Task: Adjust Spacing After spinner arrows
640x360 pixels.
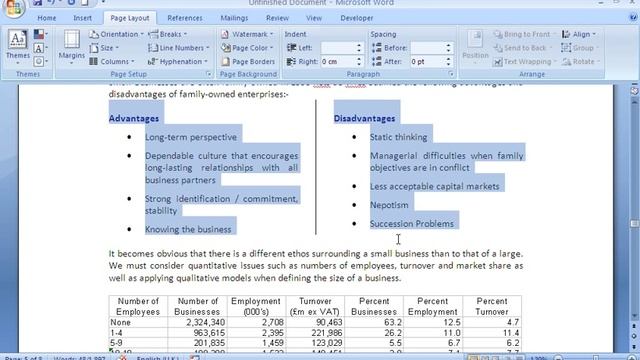Action: 449,62
